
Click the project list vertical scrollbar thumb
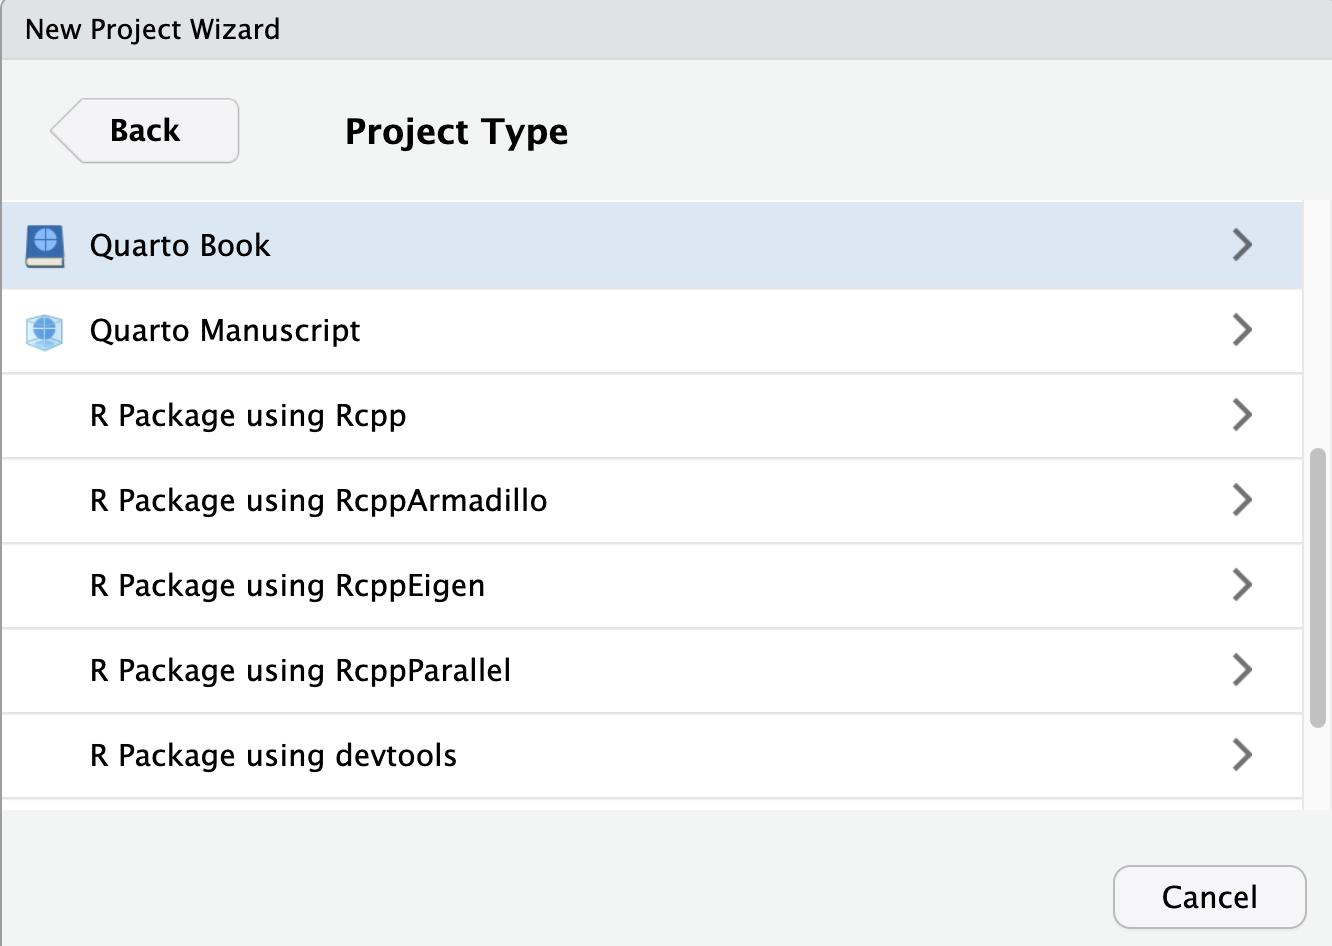pyautogui.click(x=1317, y=588)
